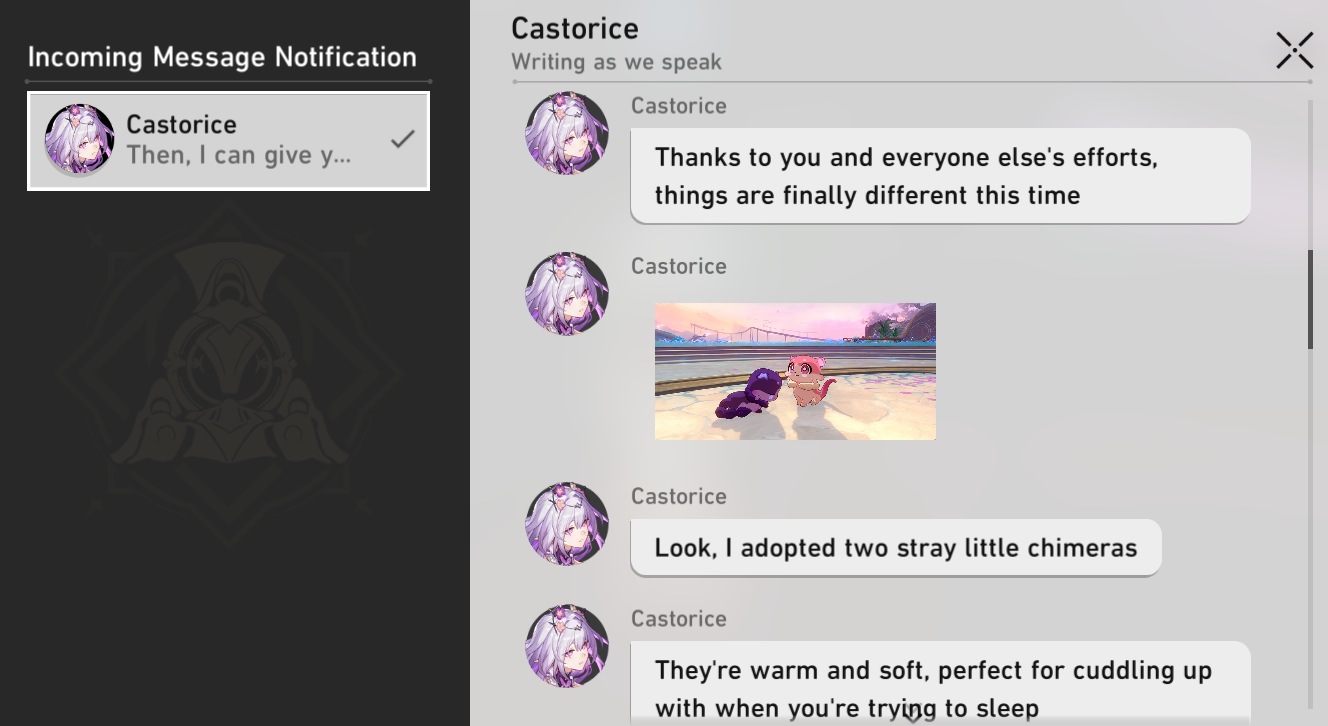Click 'Thanks to you and everyone else's efforts' bubble
Viewport: 1328px width, 726px height.
[940, 176]
